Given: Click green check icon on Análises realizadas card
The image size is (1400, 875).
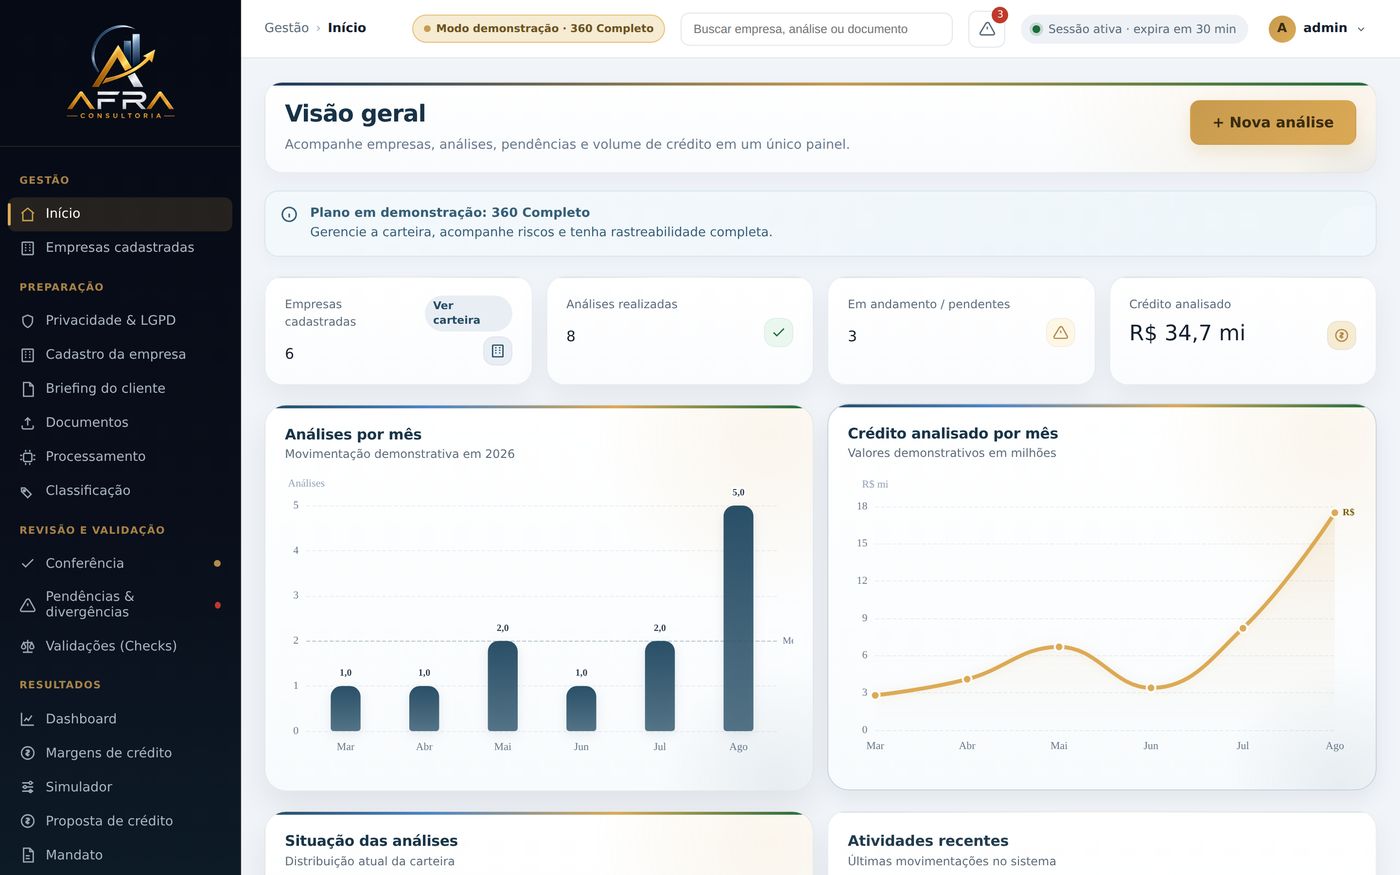Looking at the screenshot, I should click(778, 332).
